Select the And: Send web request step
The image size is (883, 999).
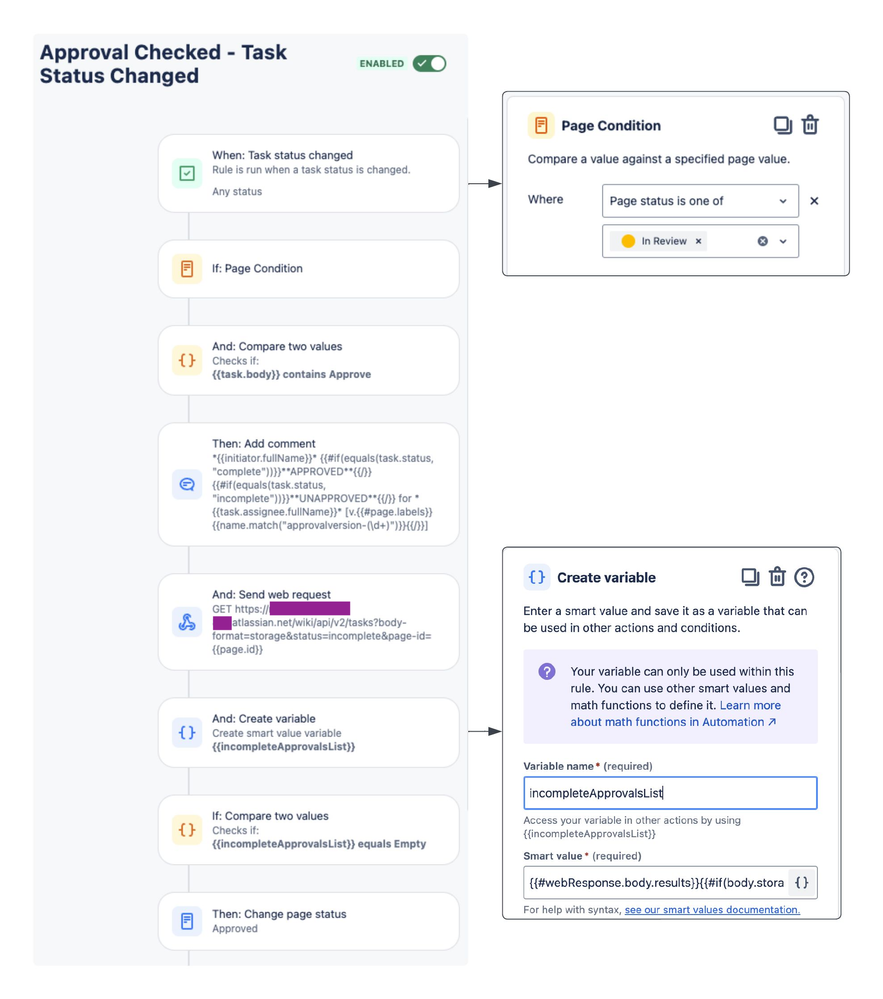tap(309, 622)
